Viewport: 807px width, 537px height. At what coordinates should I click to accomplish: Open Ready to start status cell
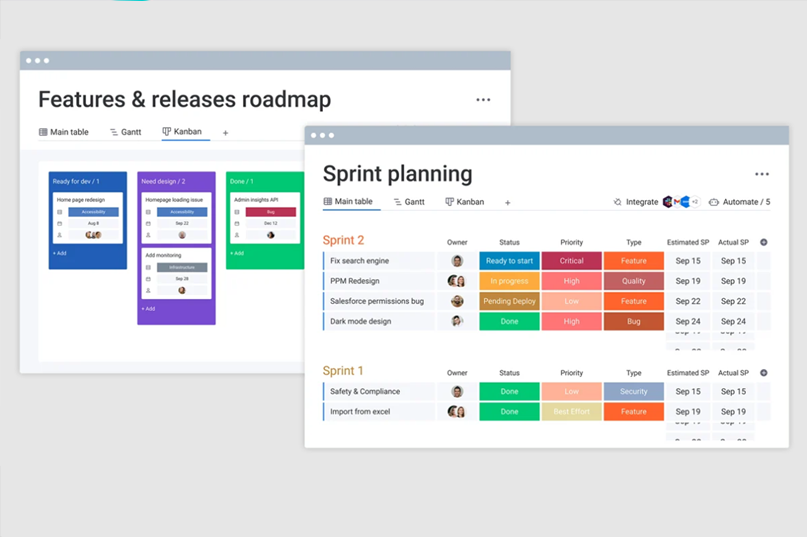point(510,261)
